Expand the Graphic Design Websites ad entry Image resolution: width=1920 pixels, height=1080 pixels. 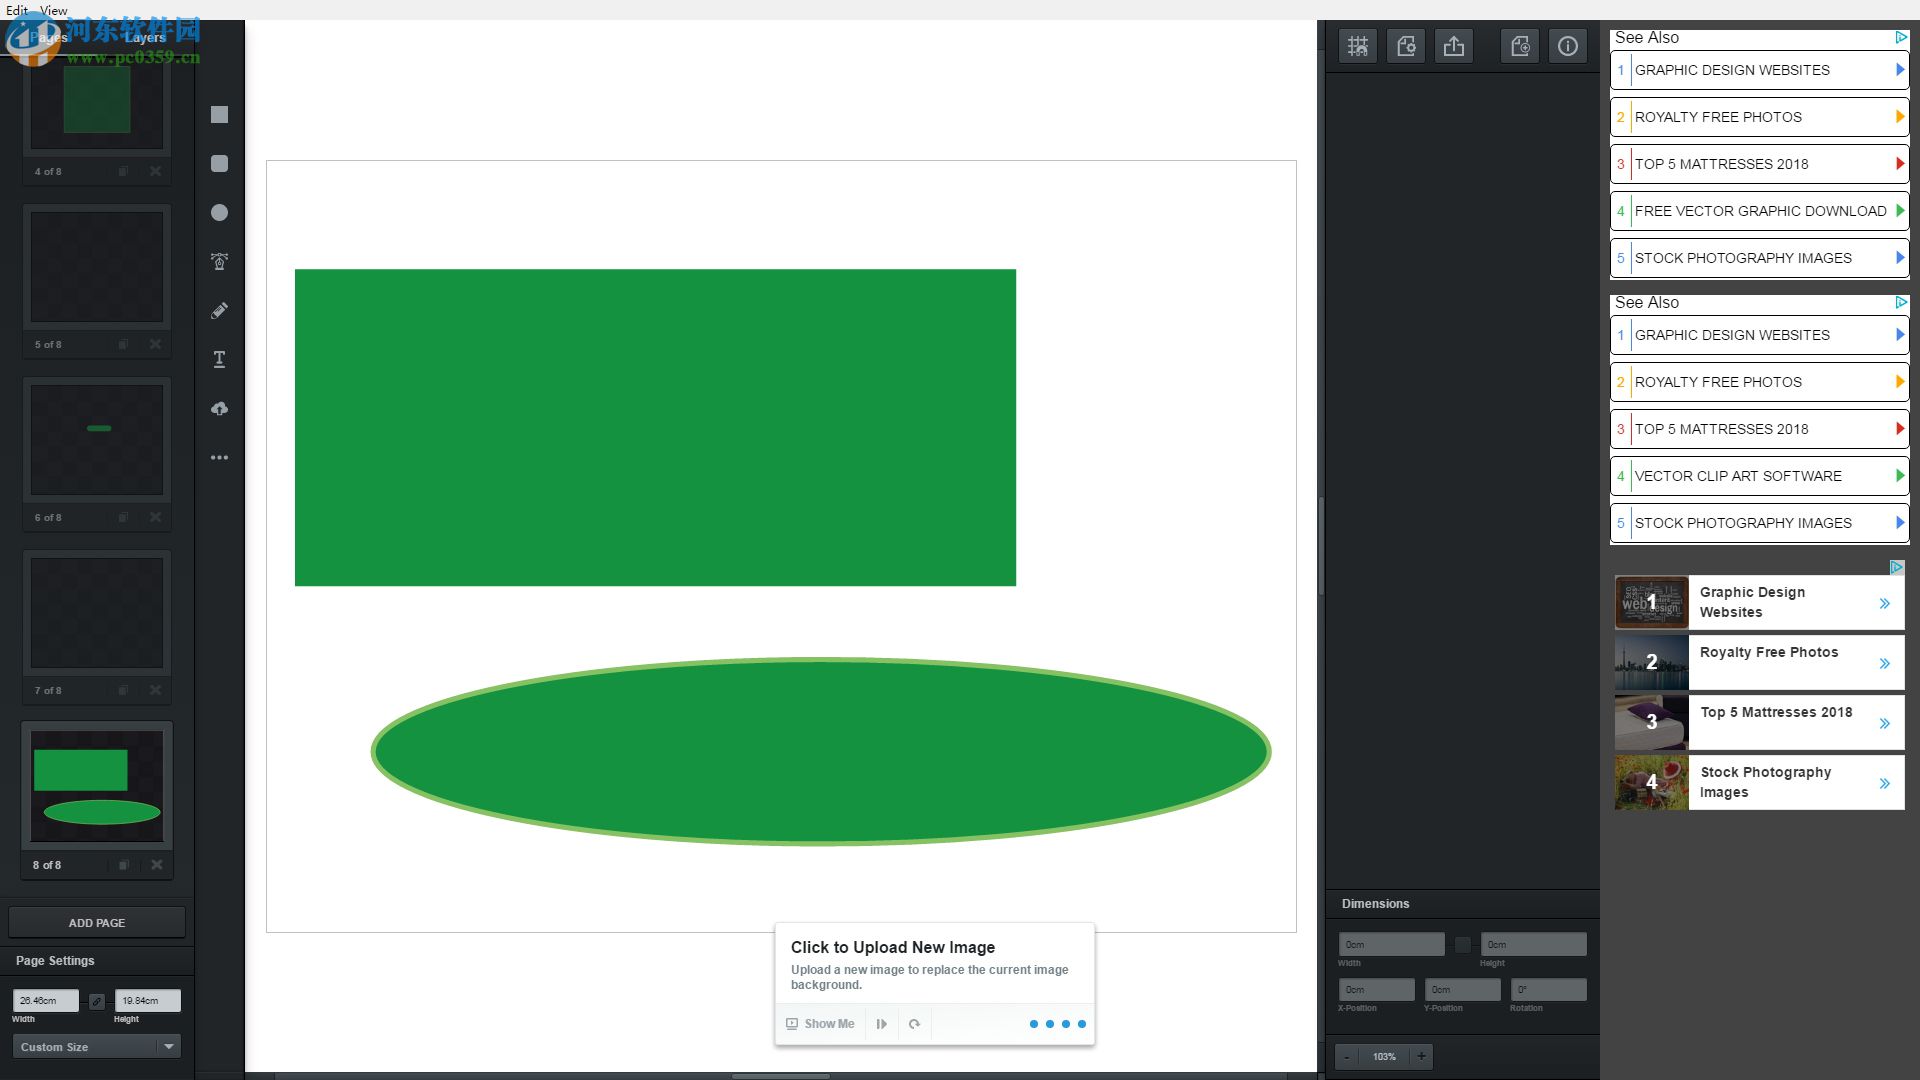click(x=1884, y=602)
